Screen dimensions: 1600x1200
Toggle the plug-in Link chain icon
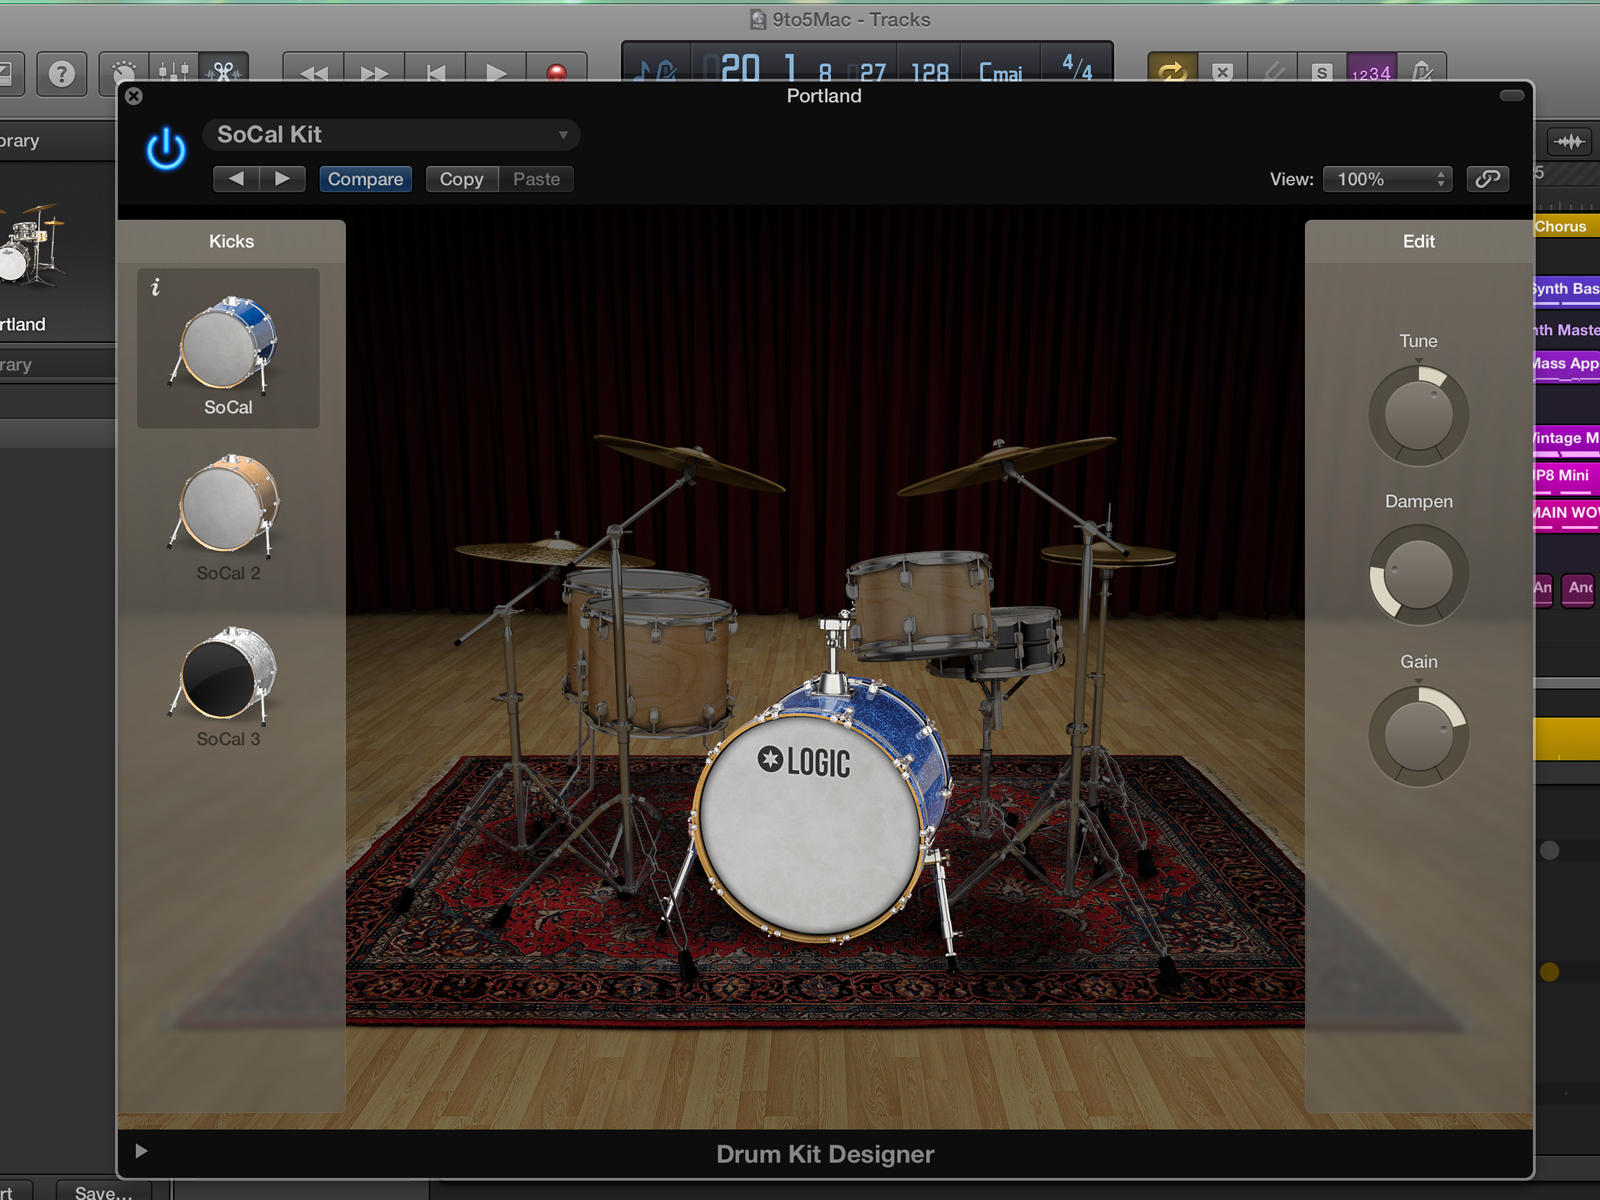pos(1487,178)
